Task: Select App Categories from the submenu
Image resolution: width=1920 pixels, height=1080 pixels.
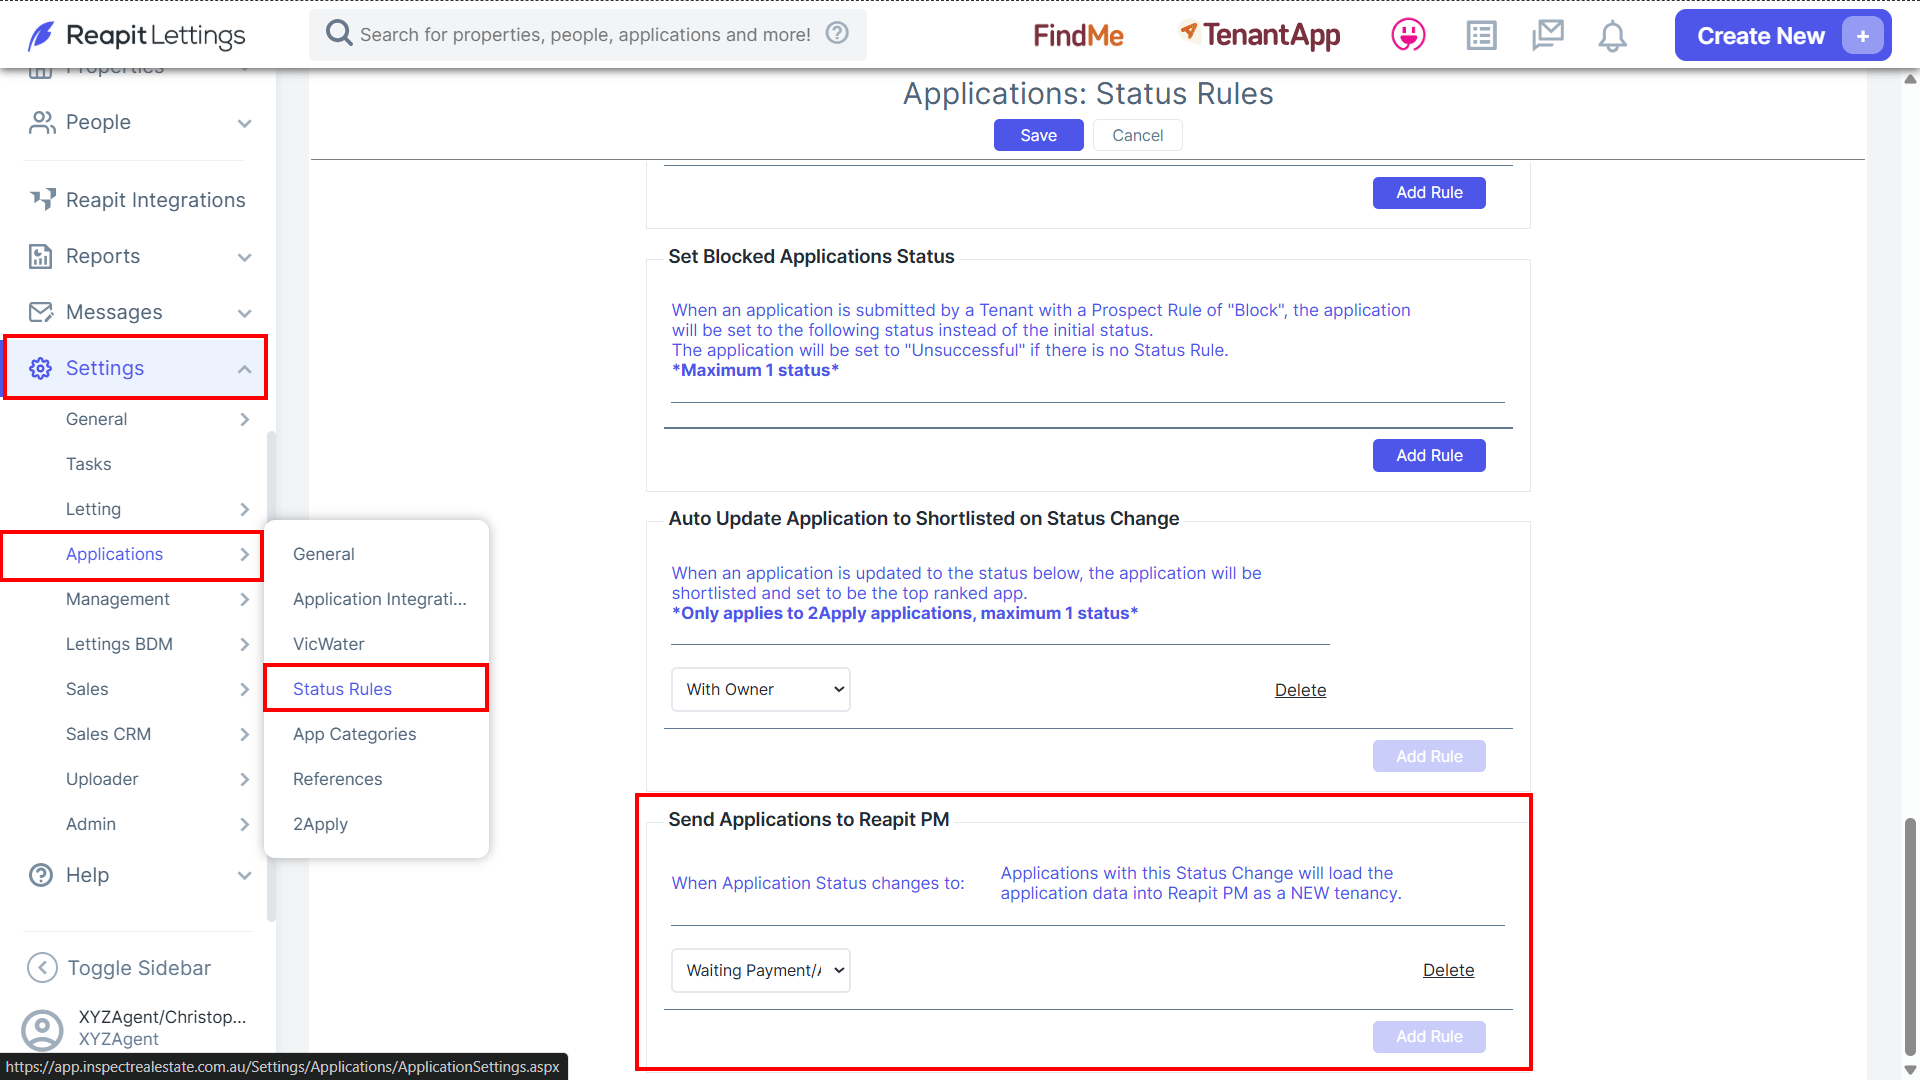Action: tap(354, 734)
